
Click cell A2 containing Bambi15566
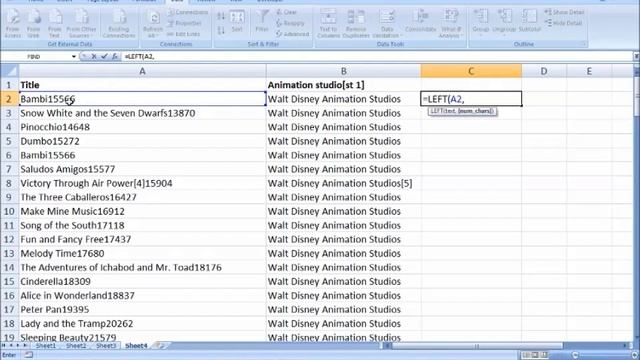pos(142,99)
